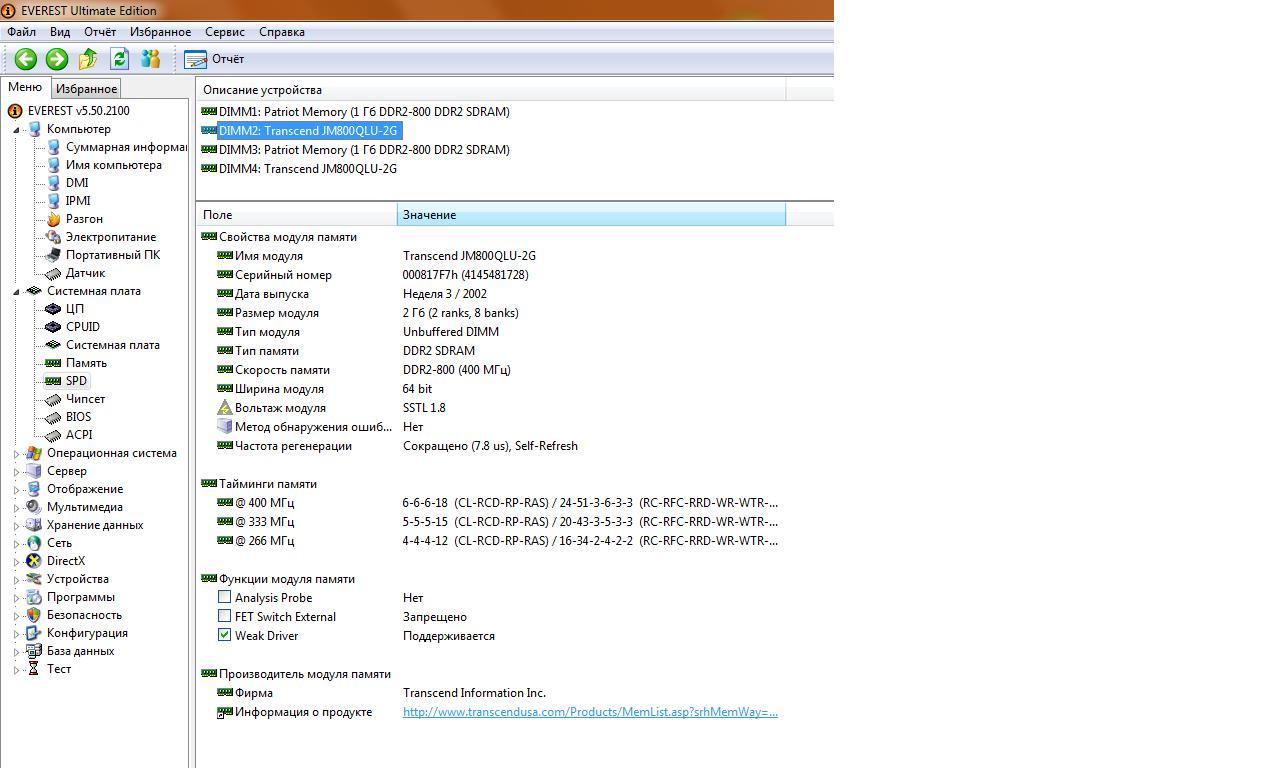The height and width of the screenshot is (768, 1280).
Task: Open the Файл menu
Action: 21,32
